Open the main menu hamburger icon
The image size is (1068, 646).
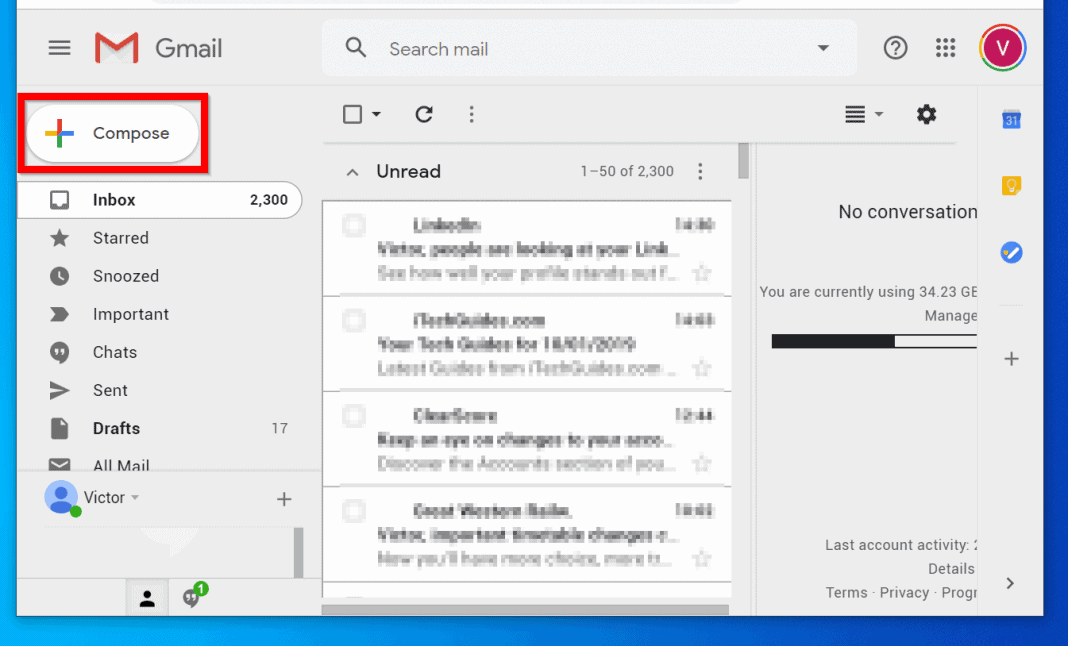point(59,48)
